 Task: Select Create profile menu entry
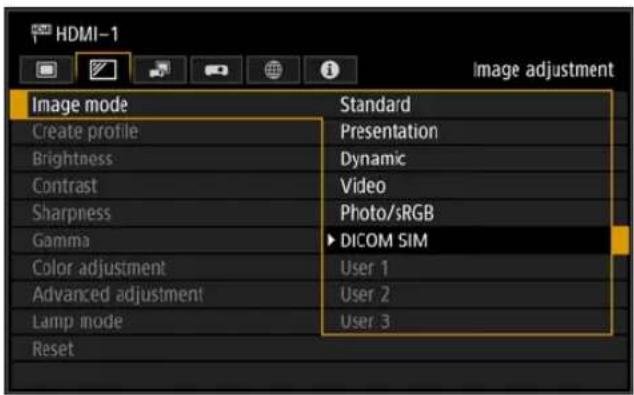tap(166, 132)
